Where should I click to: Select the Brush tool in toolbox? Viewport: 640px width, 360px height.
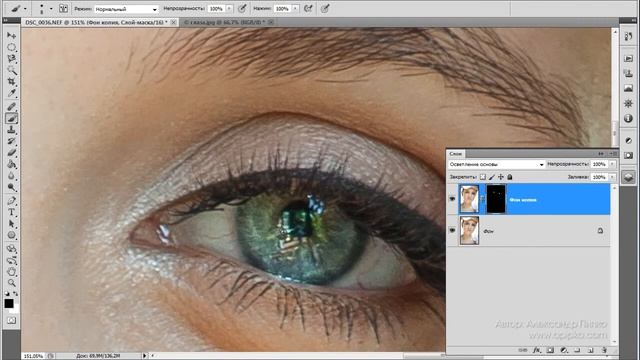coord(11,118)
